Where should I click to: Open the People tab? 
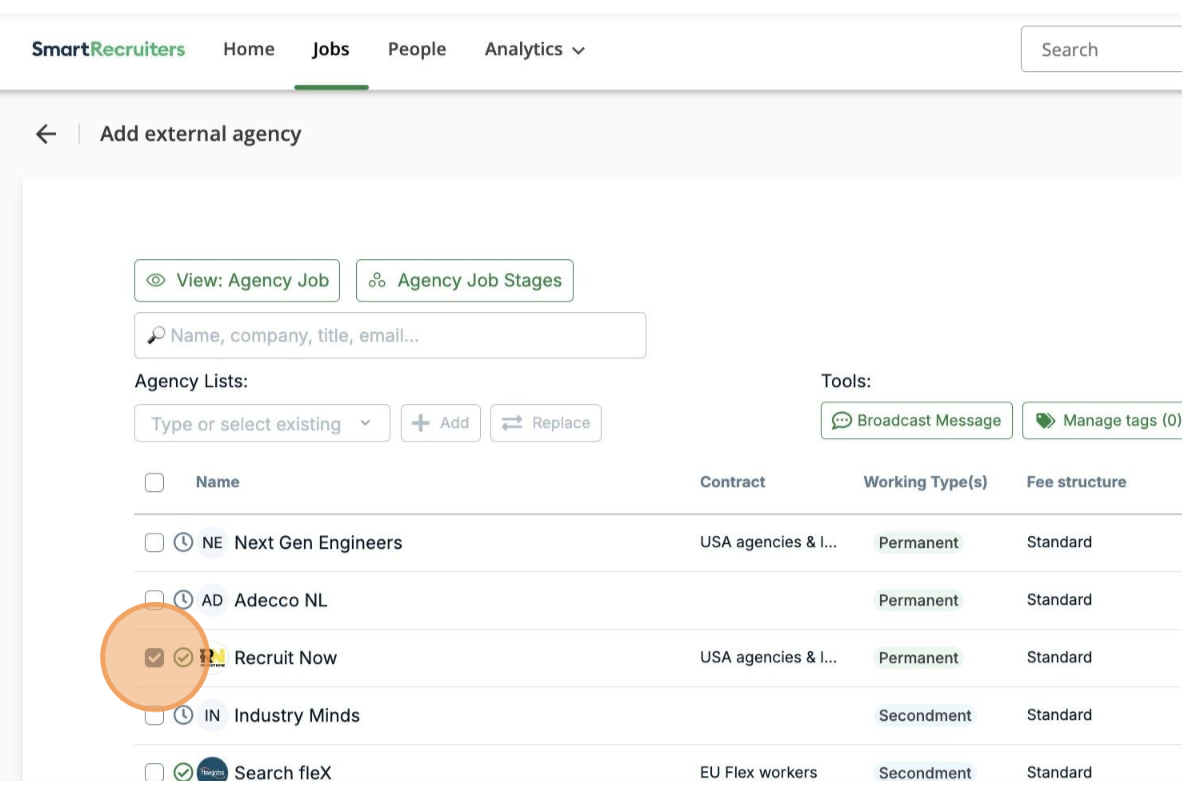417,49
